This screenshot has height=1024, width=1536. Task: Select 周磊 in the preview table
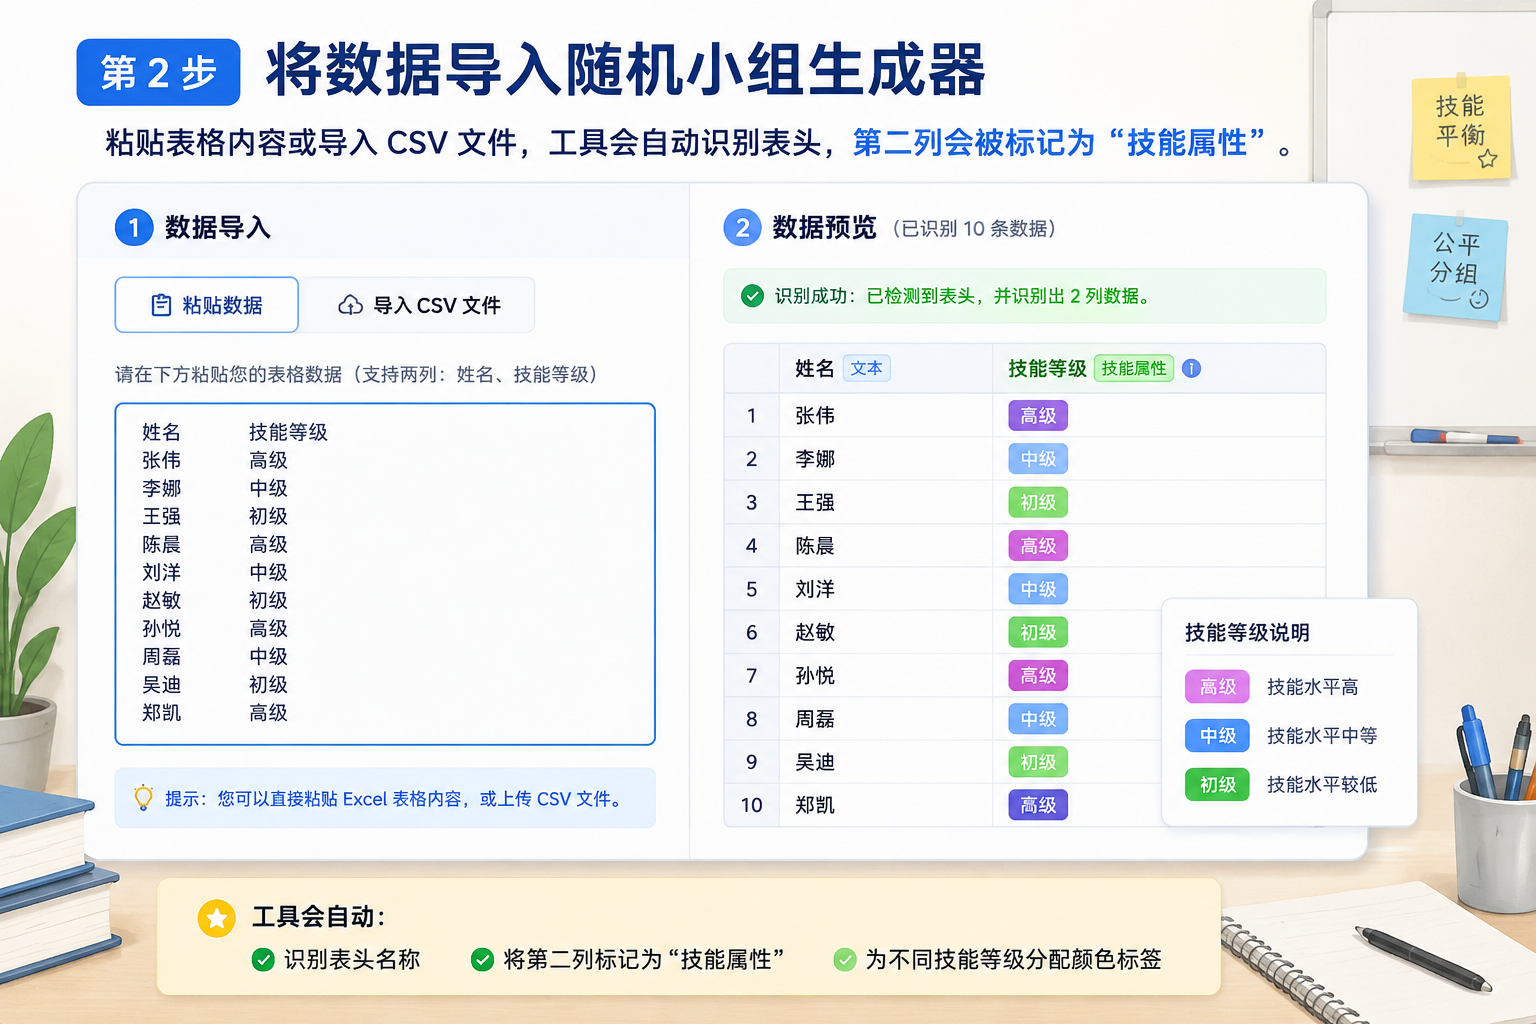coord(815,719)
